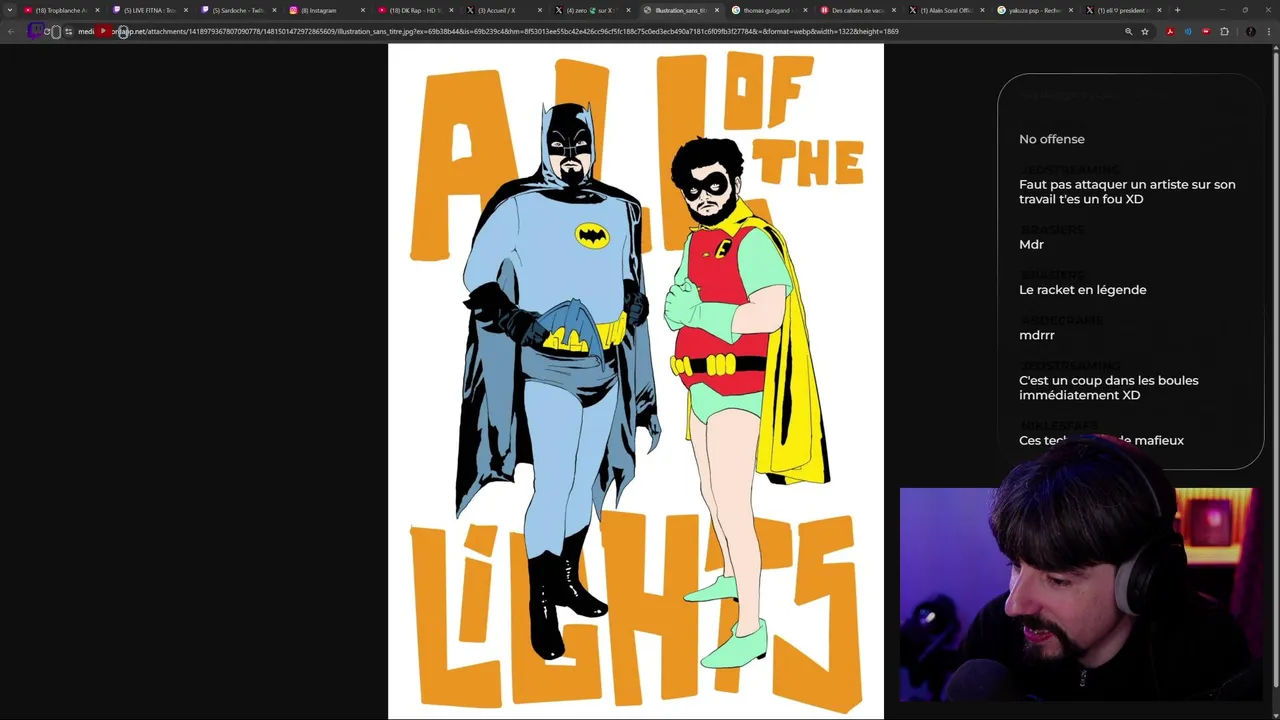Close the LIVE FITNA tab
This screenshot has width=1280, height=720.
click(x=185, y=10)
